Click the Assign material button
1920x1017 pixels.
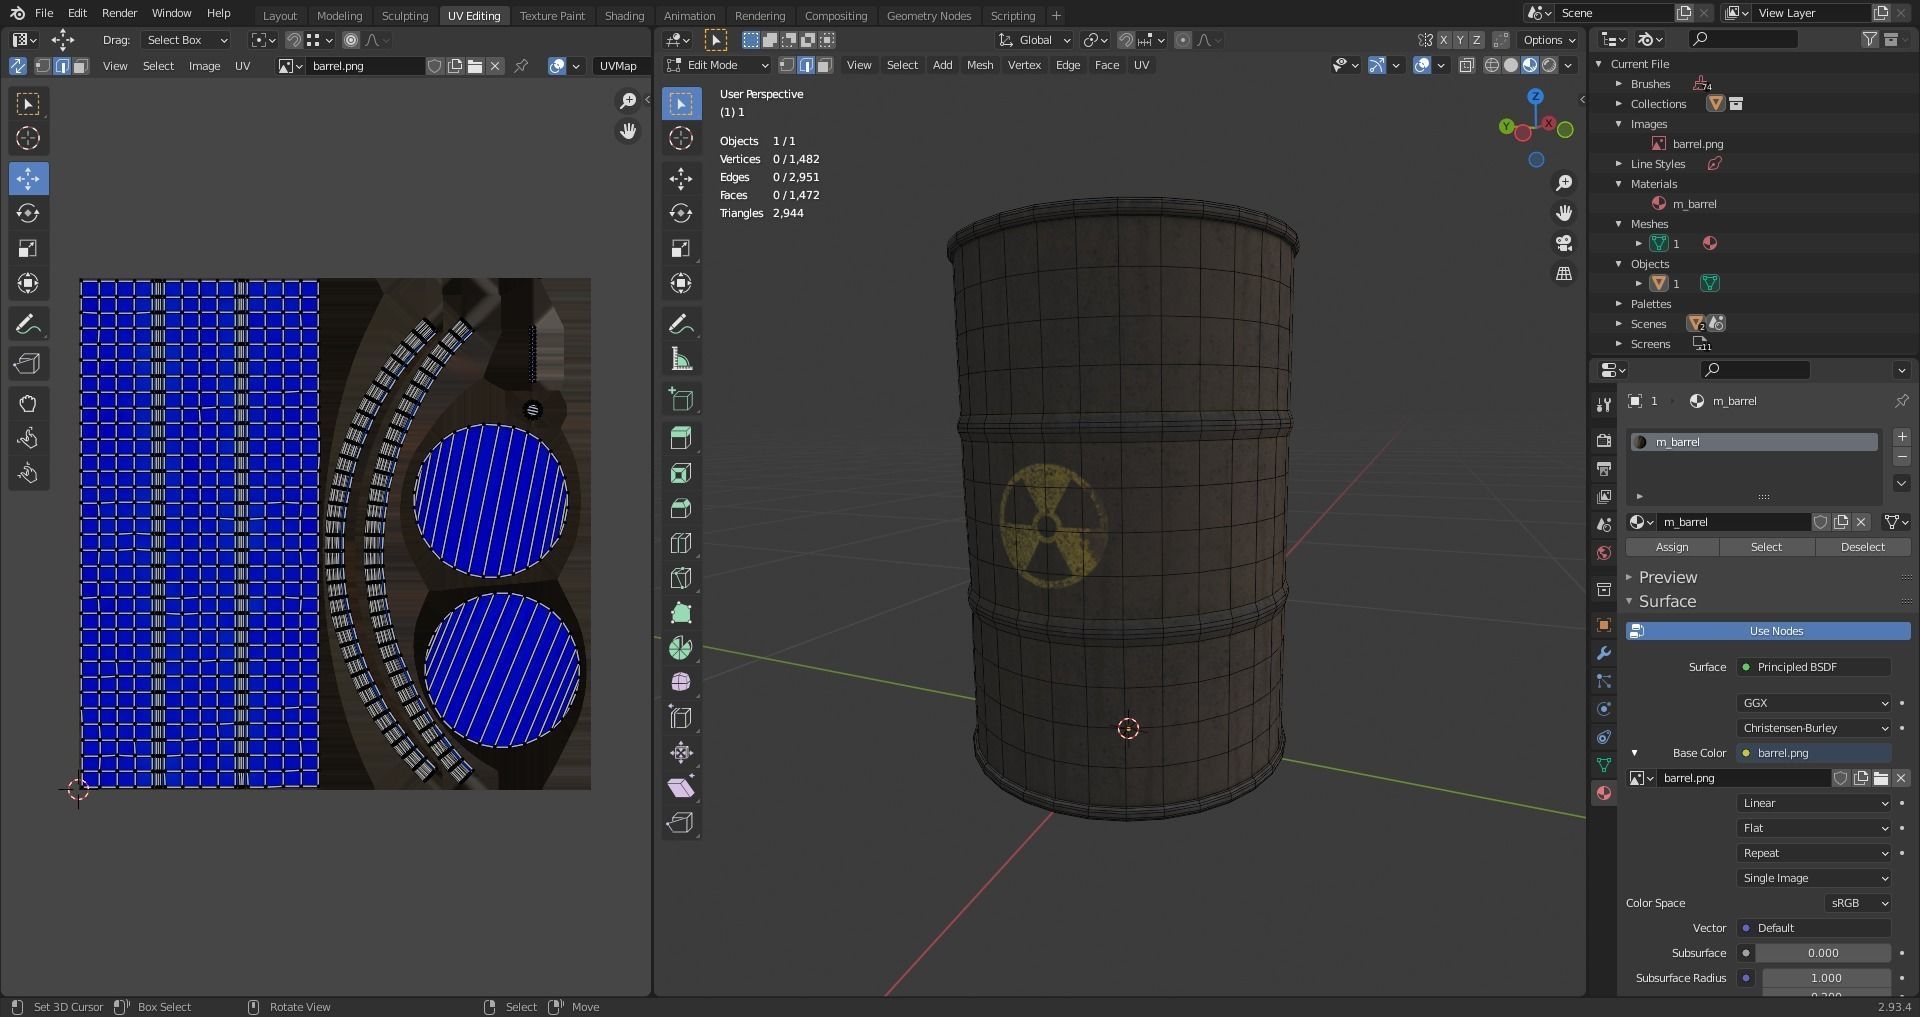1672,547
